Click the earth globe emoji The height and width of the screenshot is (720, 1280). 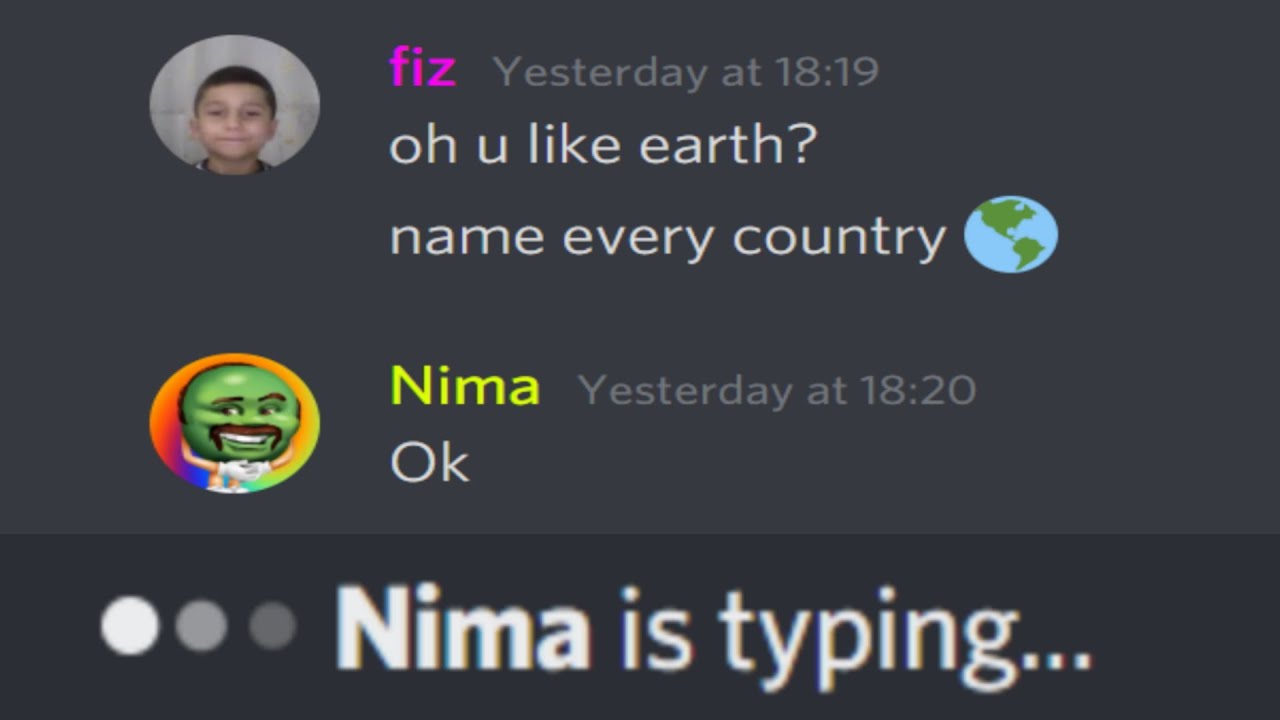click(x=1010, y=234)
